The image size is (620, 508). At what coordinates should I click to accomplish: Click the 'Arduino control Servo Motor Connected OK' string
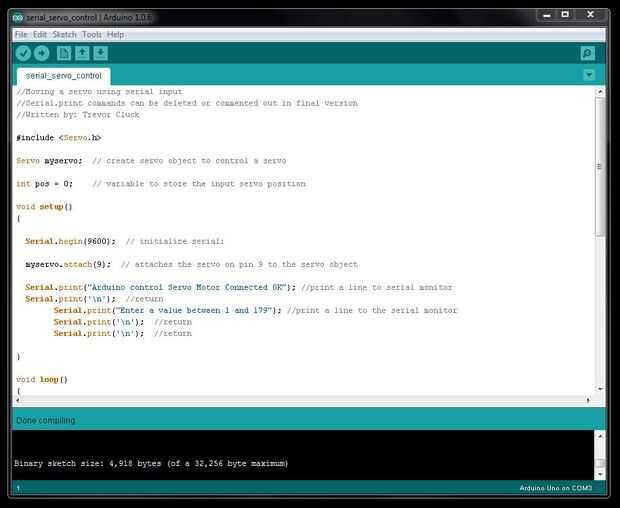point(188,287)
